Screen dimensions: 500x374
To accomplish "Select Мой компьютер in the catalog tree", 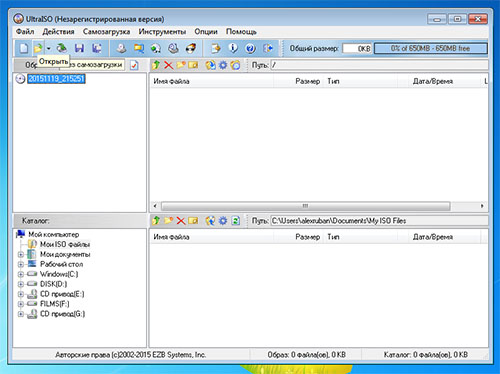I will tap(53, 234).
